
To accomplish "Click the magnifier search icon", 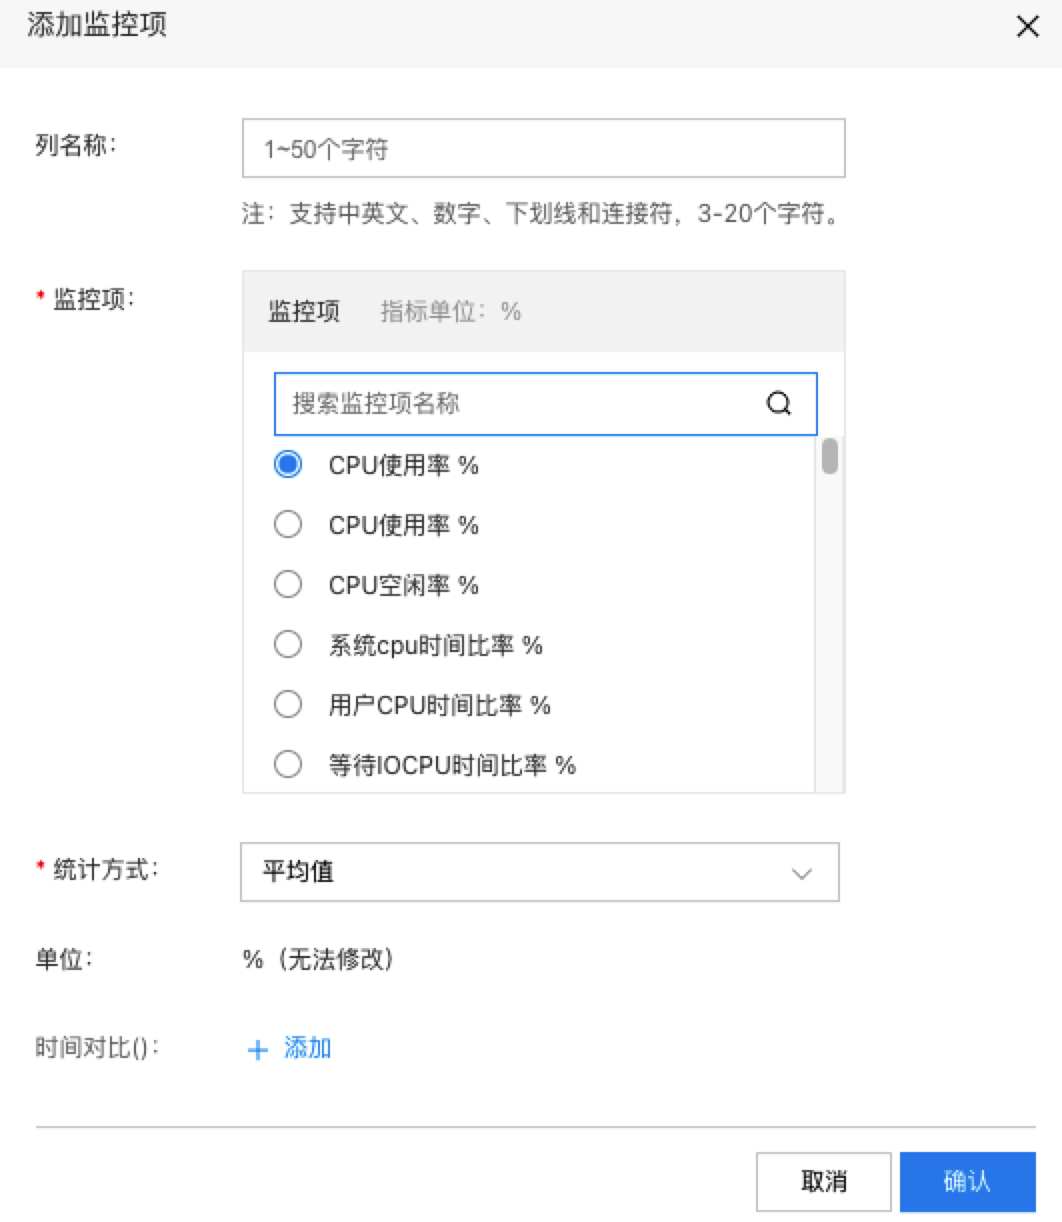I will pyautogui.click(x=779, y=403).
